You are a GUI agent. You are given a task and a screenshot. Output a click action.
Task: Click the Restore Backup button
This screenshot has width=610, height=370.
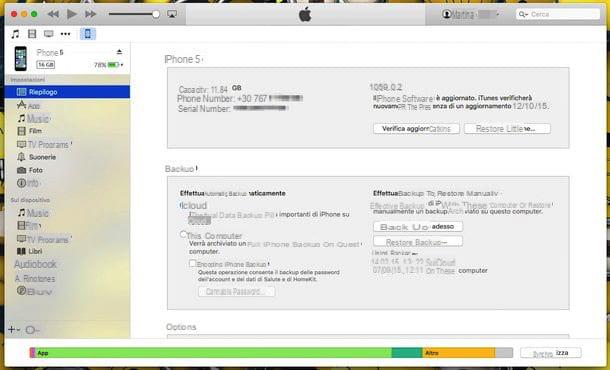[x=418, y=242]
